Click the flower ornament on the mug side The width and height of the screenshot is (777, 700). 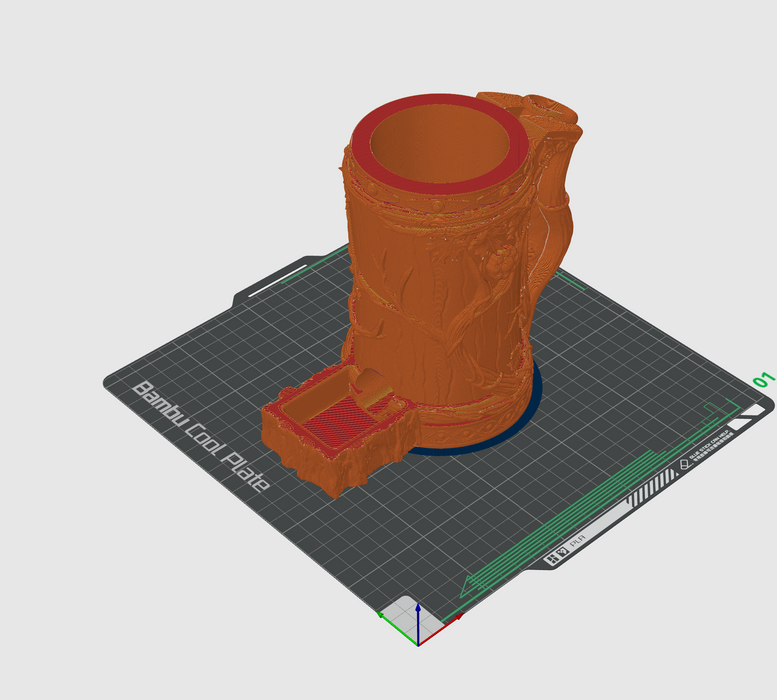point(500,262)
